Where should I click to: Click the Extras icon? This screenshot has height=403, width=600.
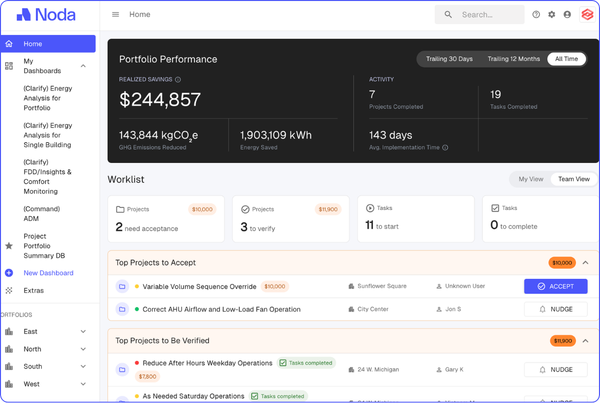[9, 290]
